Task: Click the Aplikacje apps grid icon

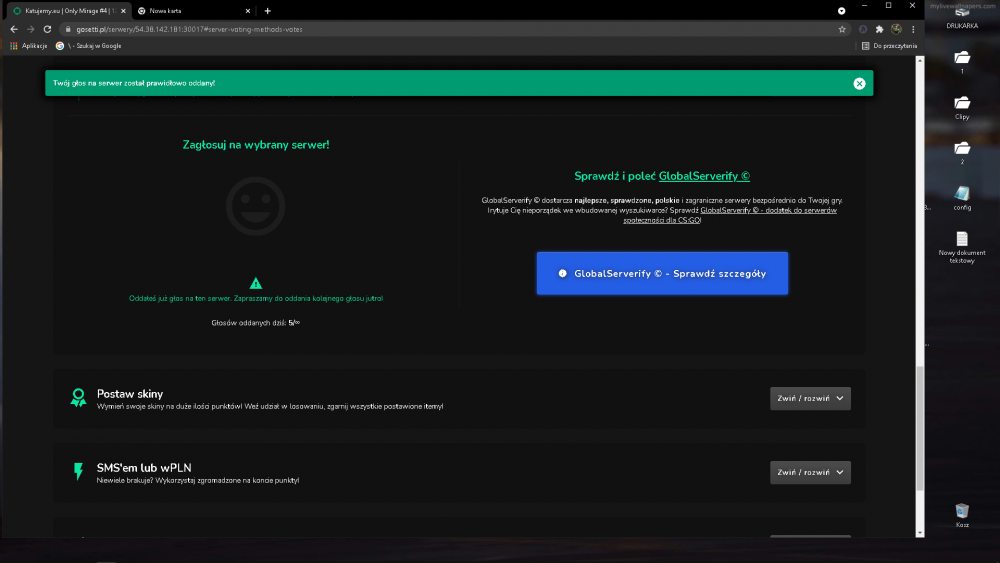Action: coord(14,46)
